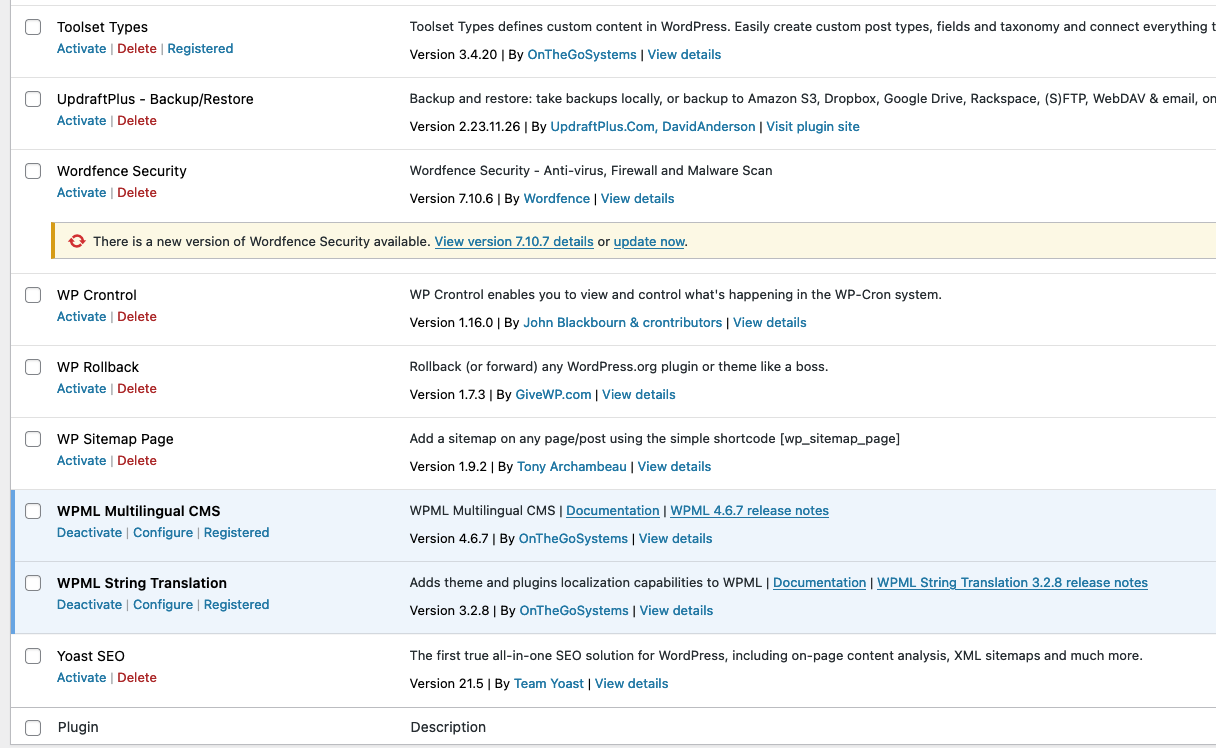Screen dimensions: 1216x748
Task: Activate Wordfence Security
Action: (81, 192)
